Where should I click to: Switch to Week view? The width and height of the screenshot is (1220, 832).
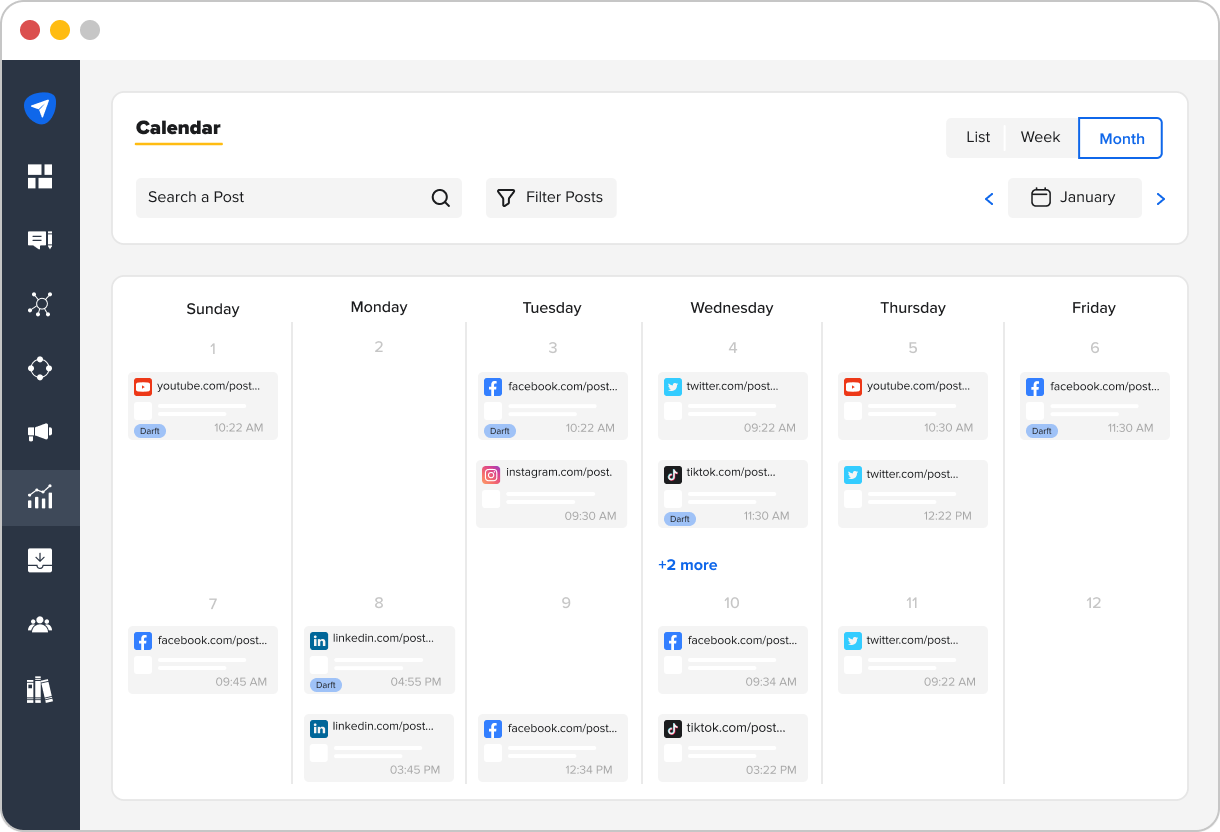point(1040,137)
